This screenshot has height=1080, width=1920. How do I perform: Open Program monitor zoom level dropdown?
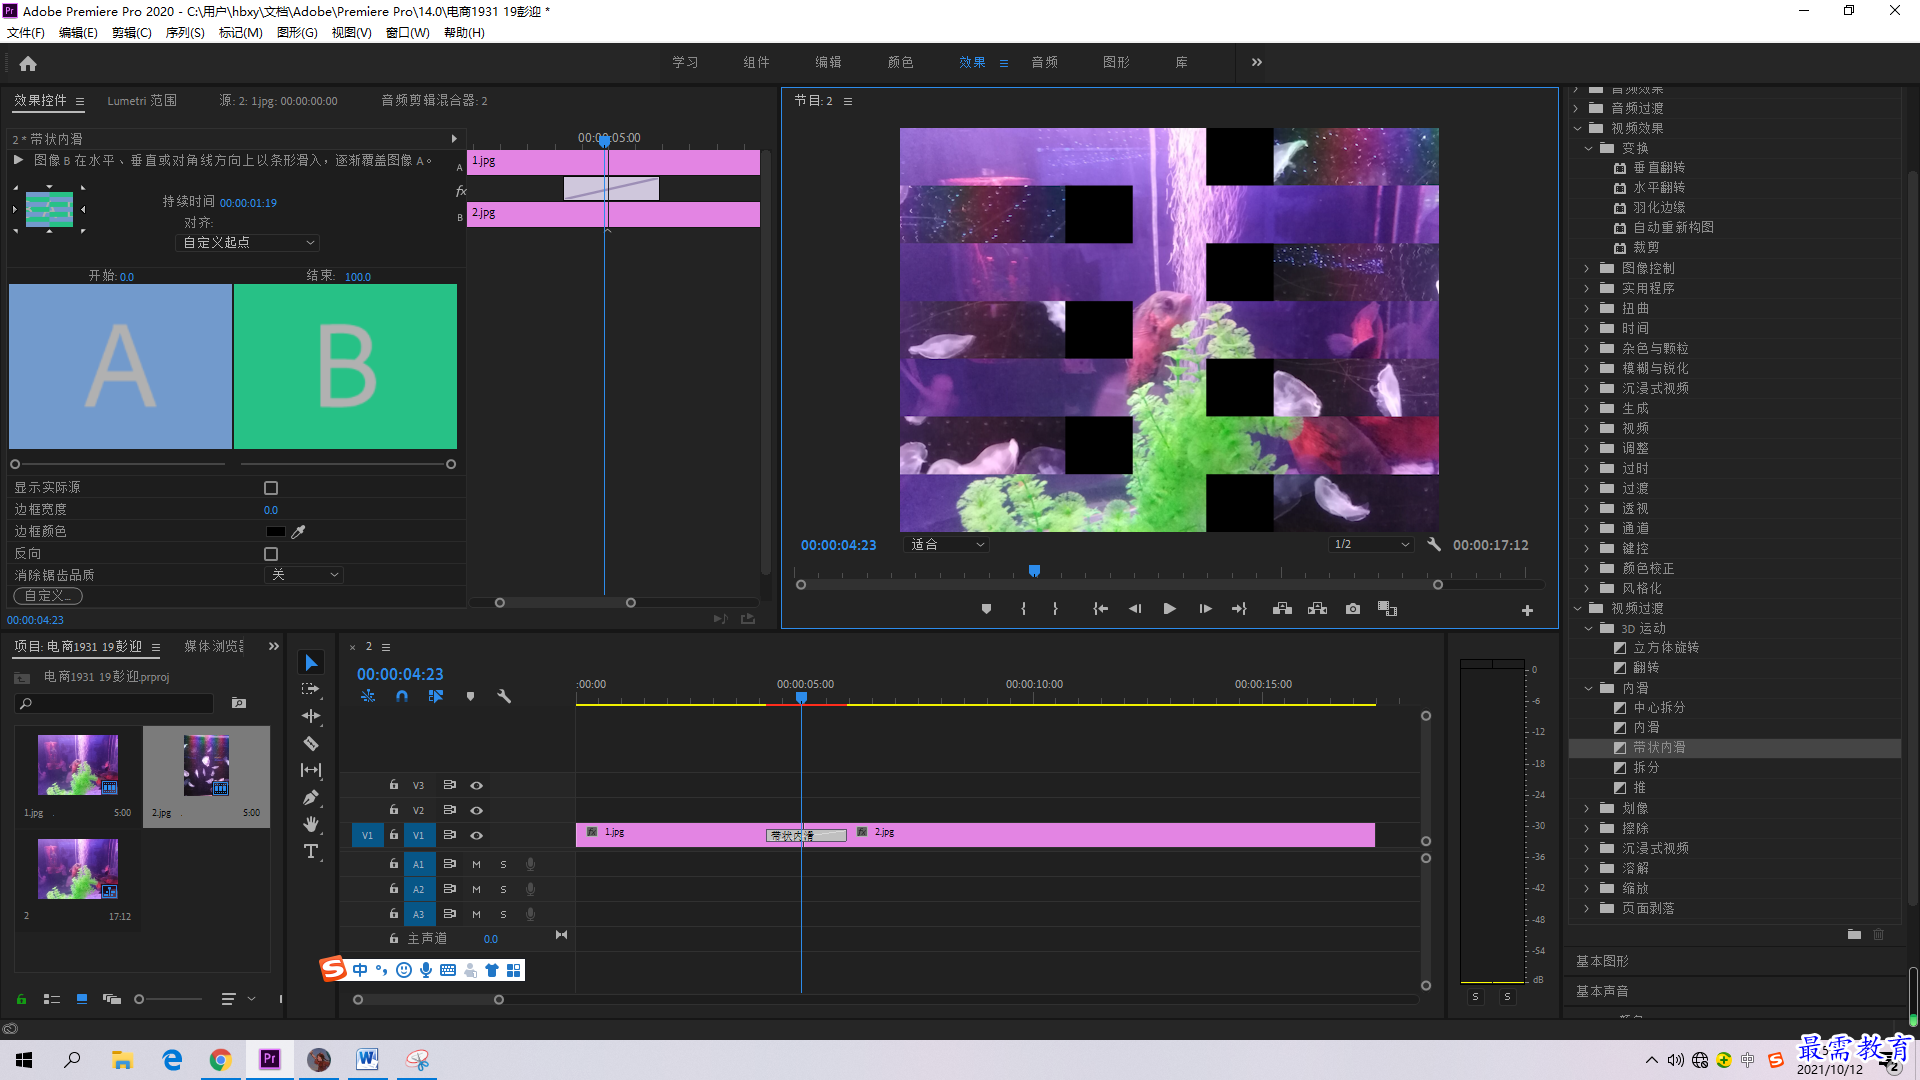[x=947, y=545]
